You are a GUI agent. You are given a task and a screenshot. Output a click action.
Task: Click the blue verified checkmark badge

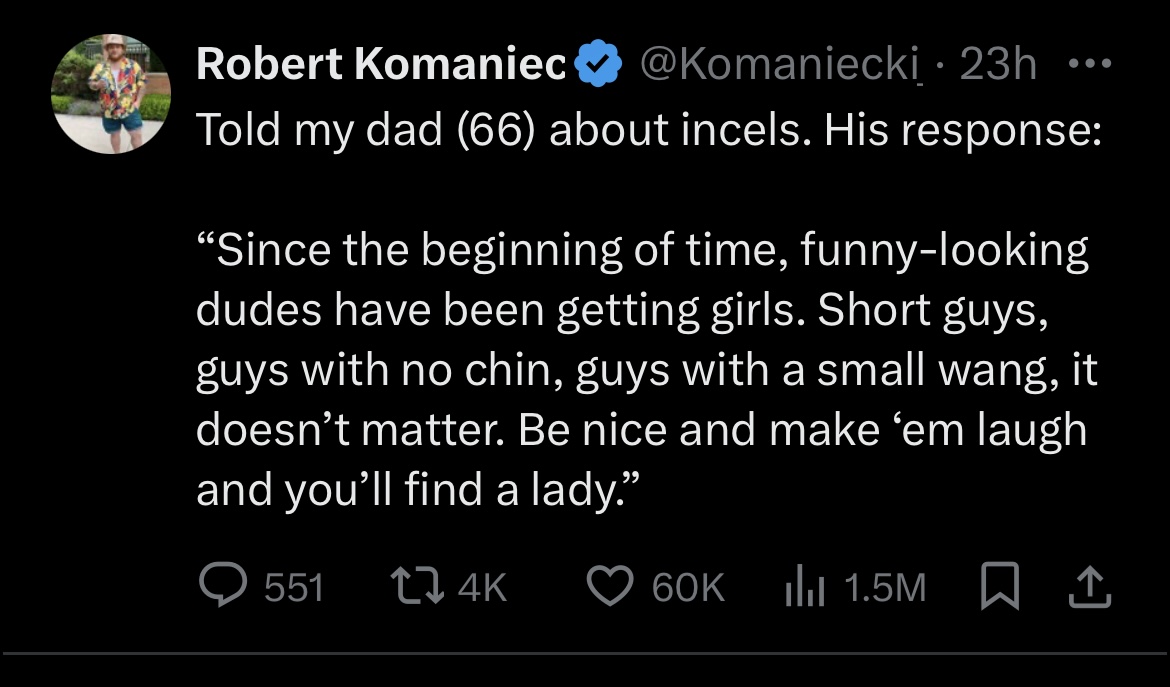(596, 65)
